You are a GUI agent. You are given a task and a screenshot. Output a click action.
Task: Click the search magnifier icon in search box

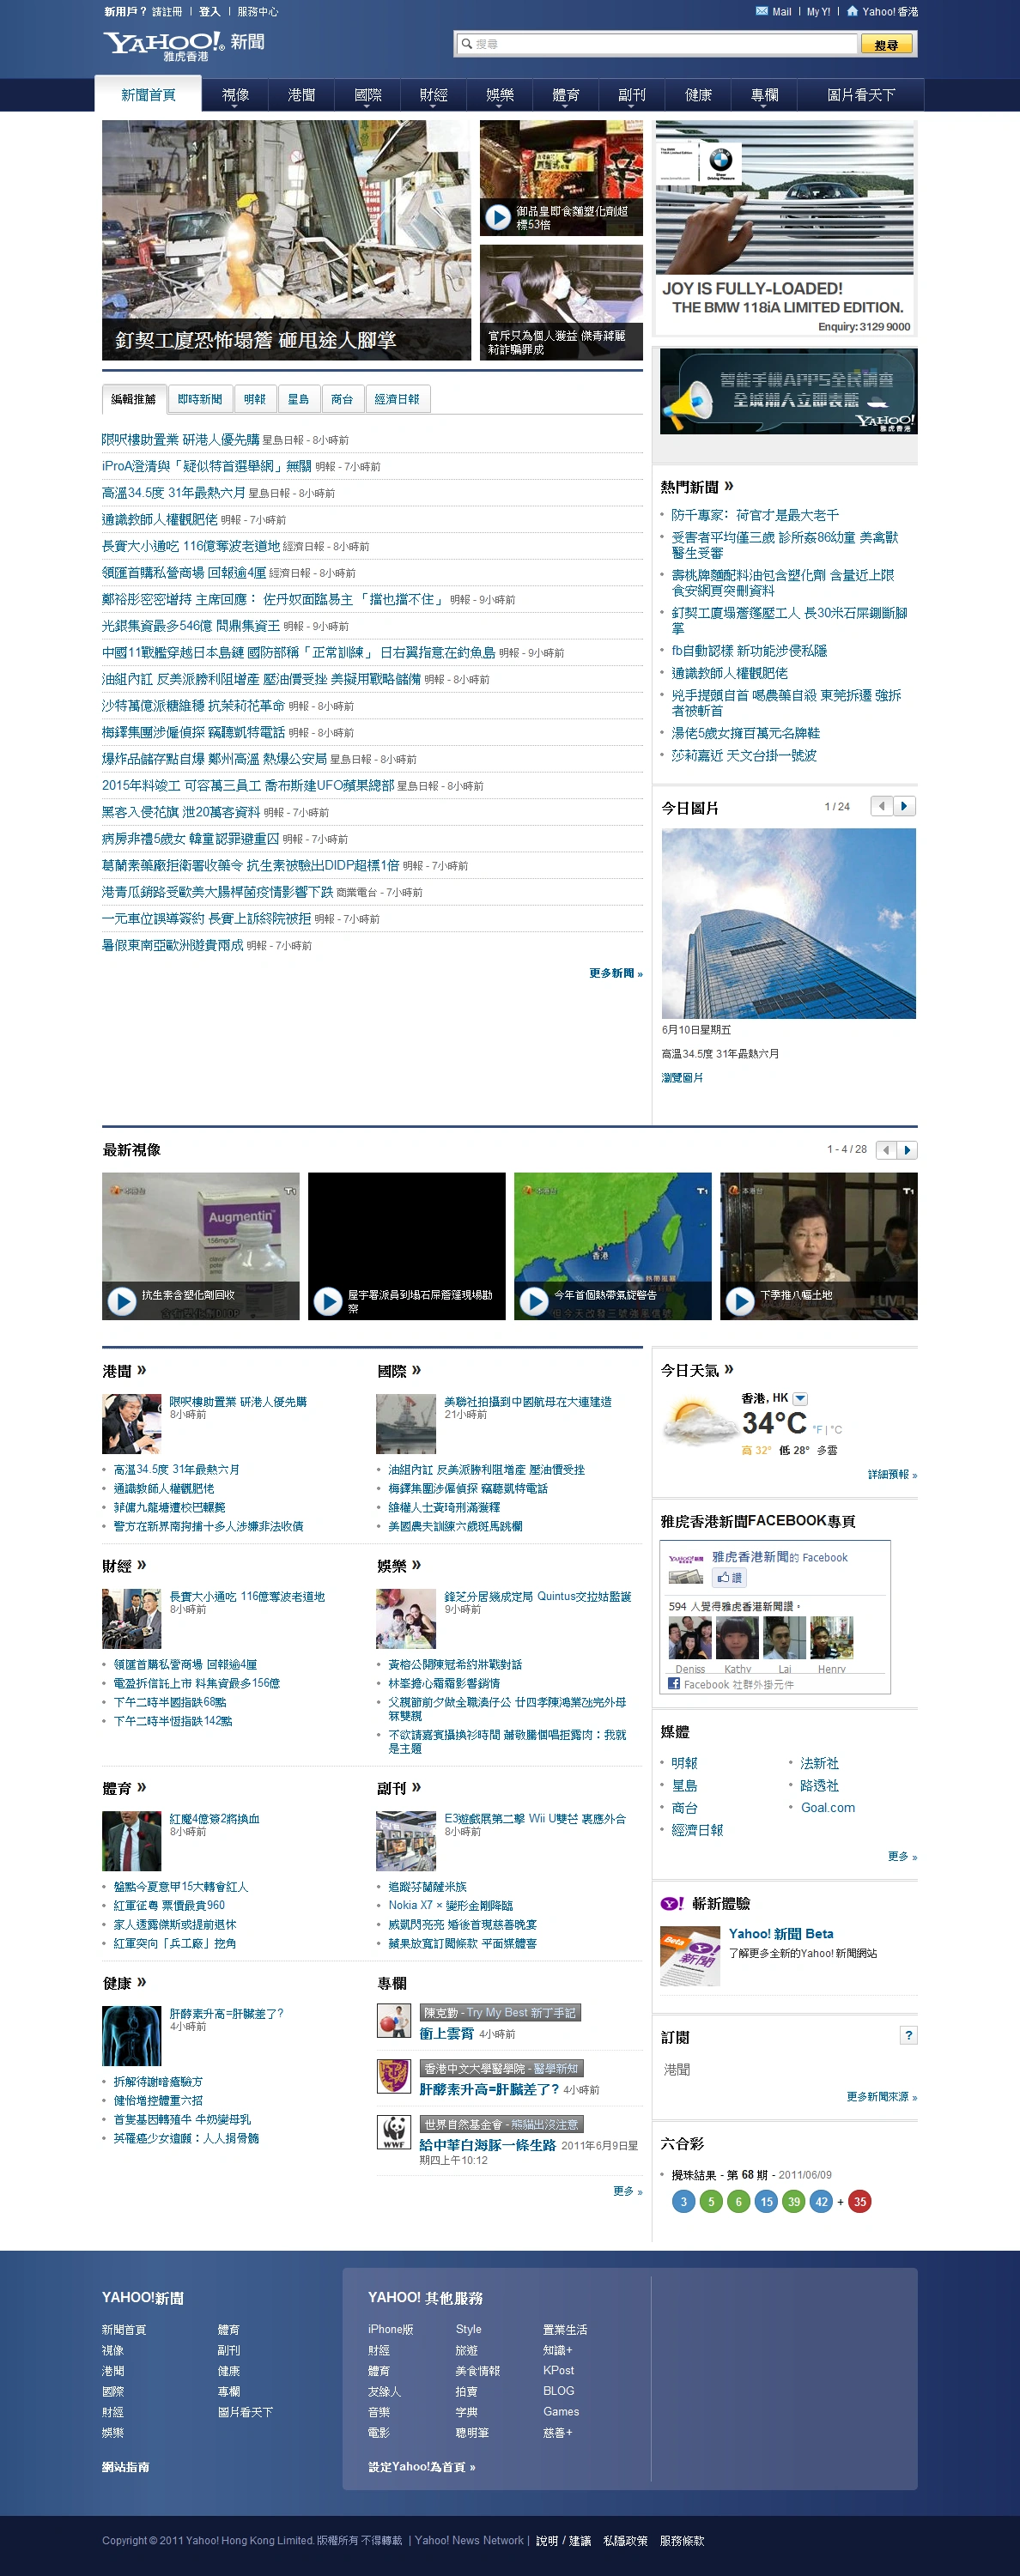(x=466, y=44)
